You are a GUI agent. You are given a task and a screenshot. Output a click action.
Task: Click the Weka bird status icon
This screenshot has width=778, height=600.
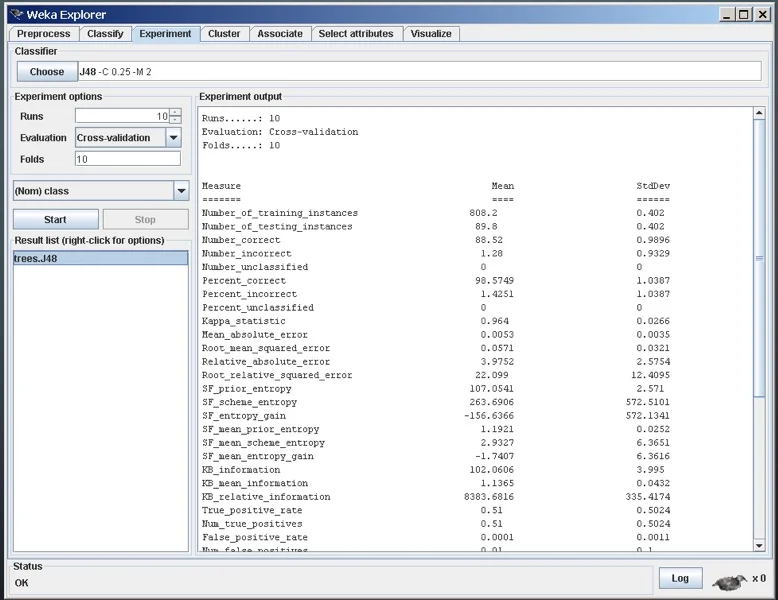pyautogui.click(x=729, y=582)
